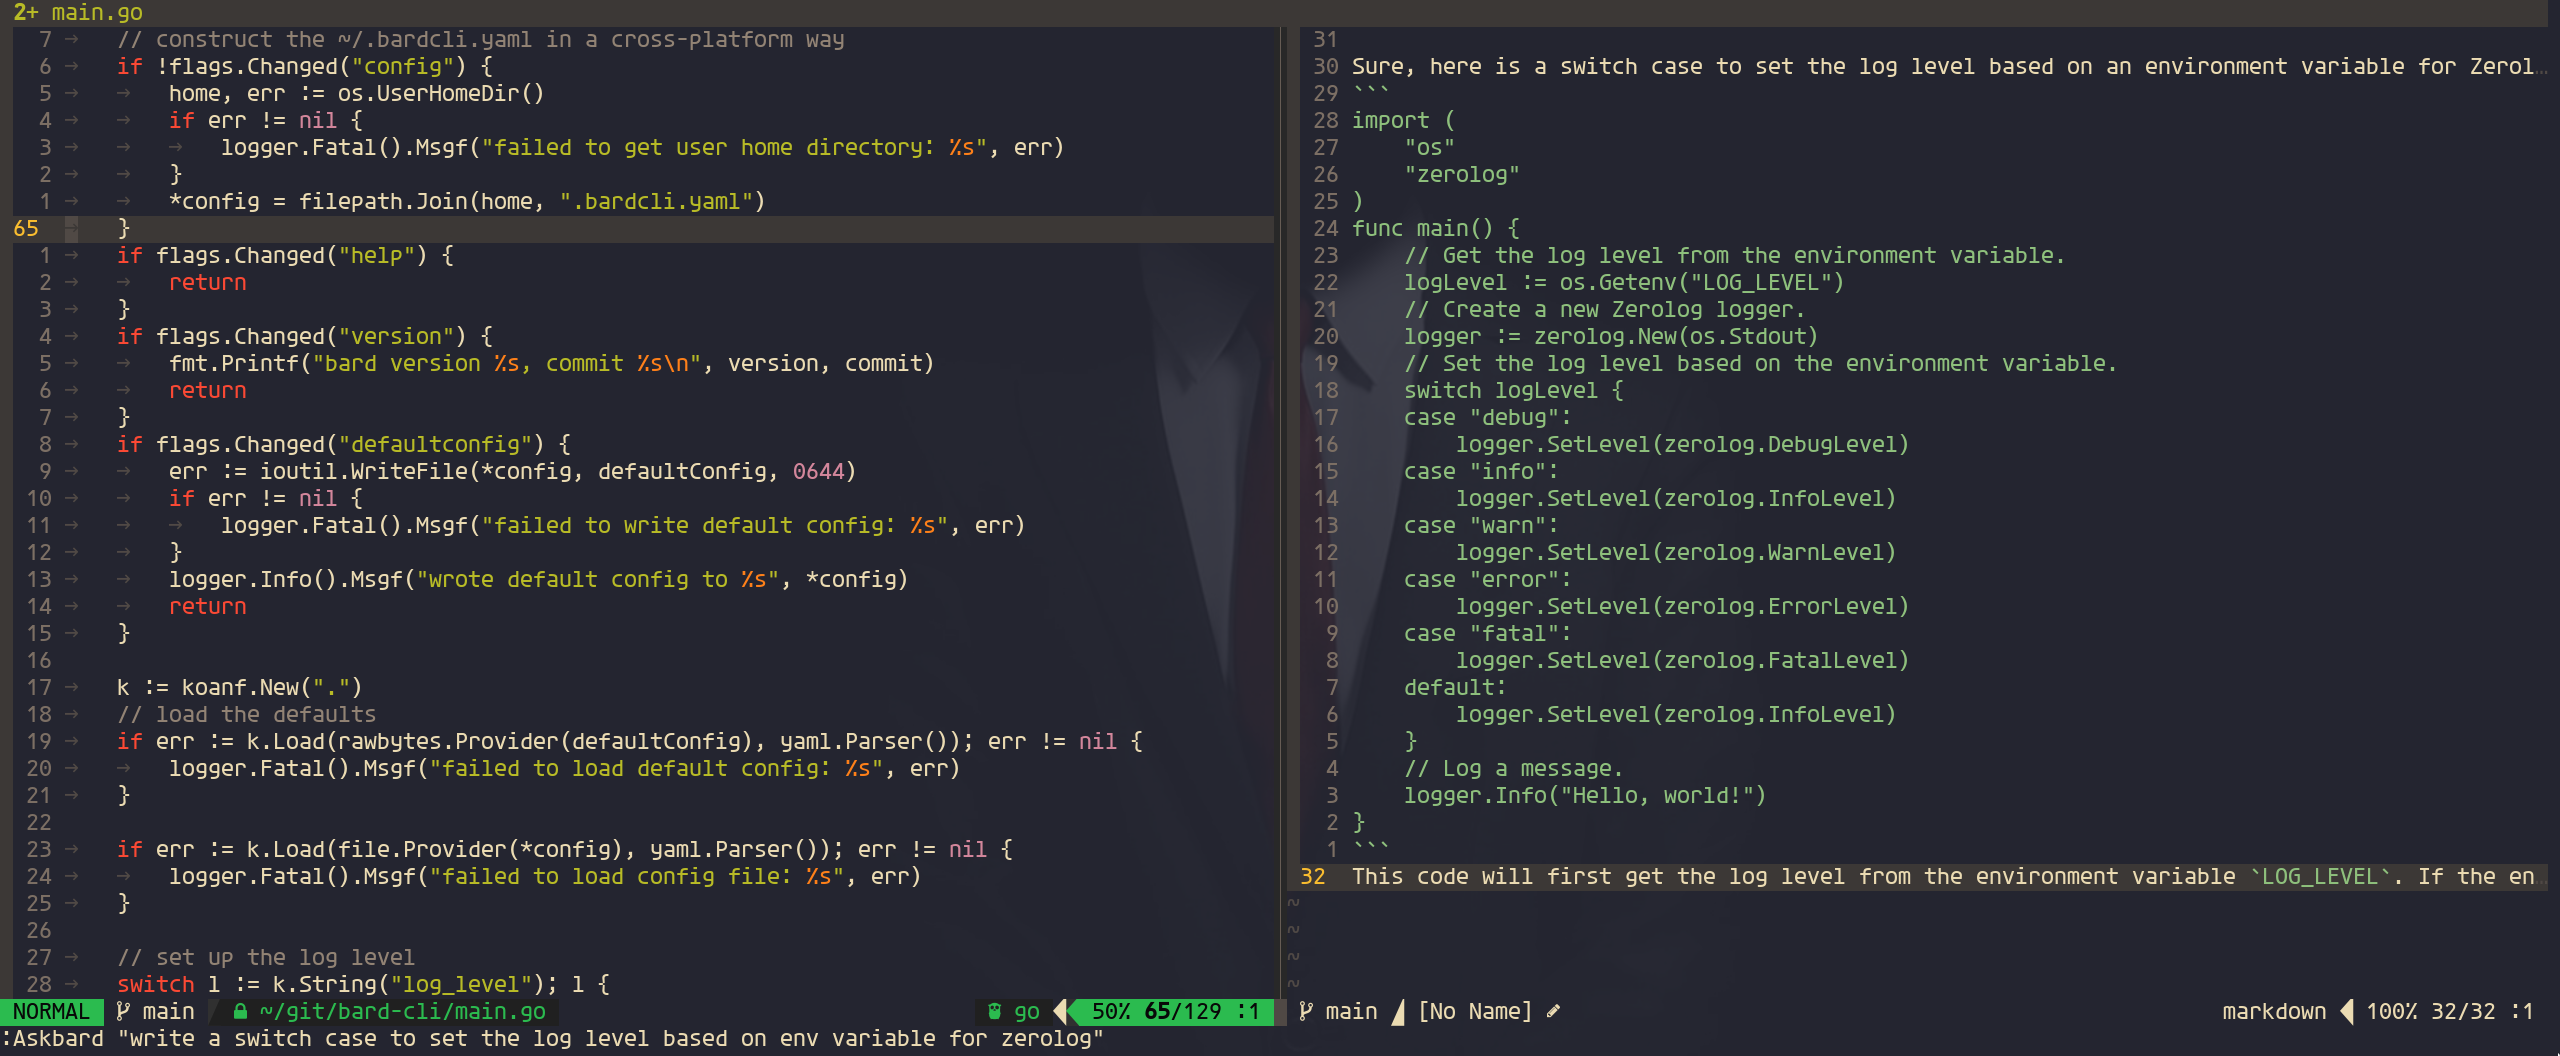The image size is (2560, 1056).
Task: Click the 'if flags.Changed("defaultconfig") {' line
Action: pos(343,444)
